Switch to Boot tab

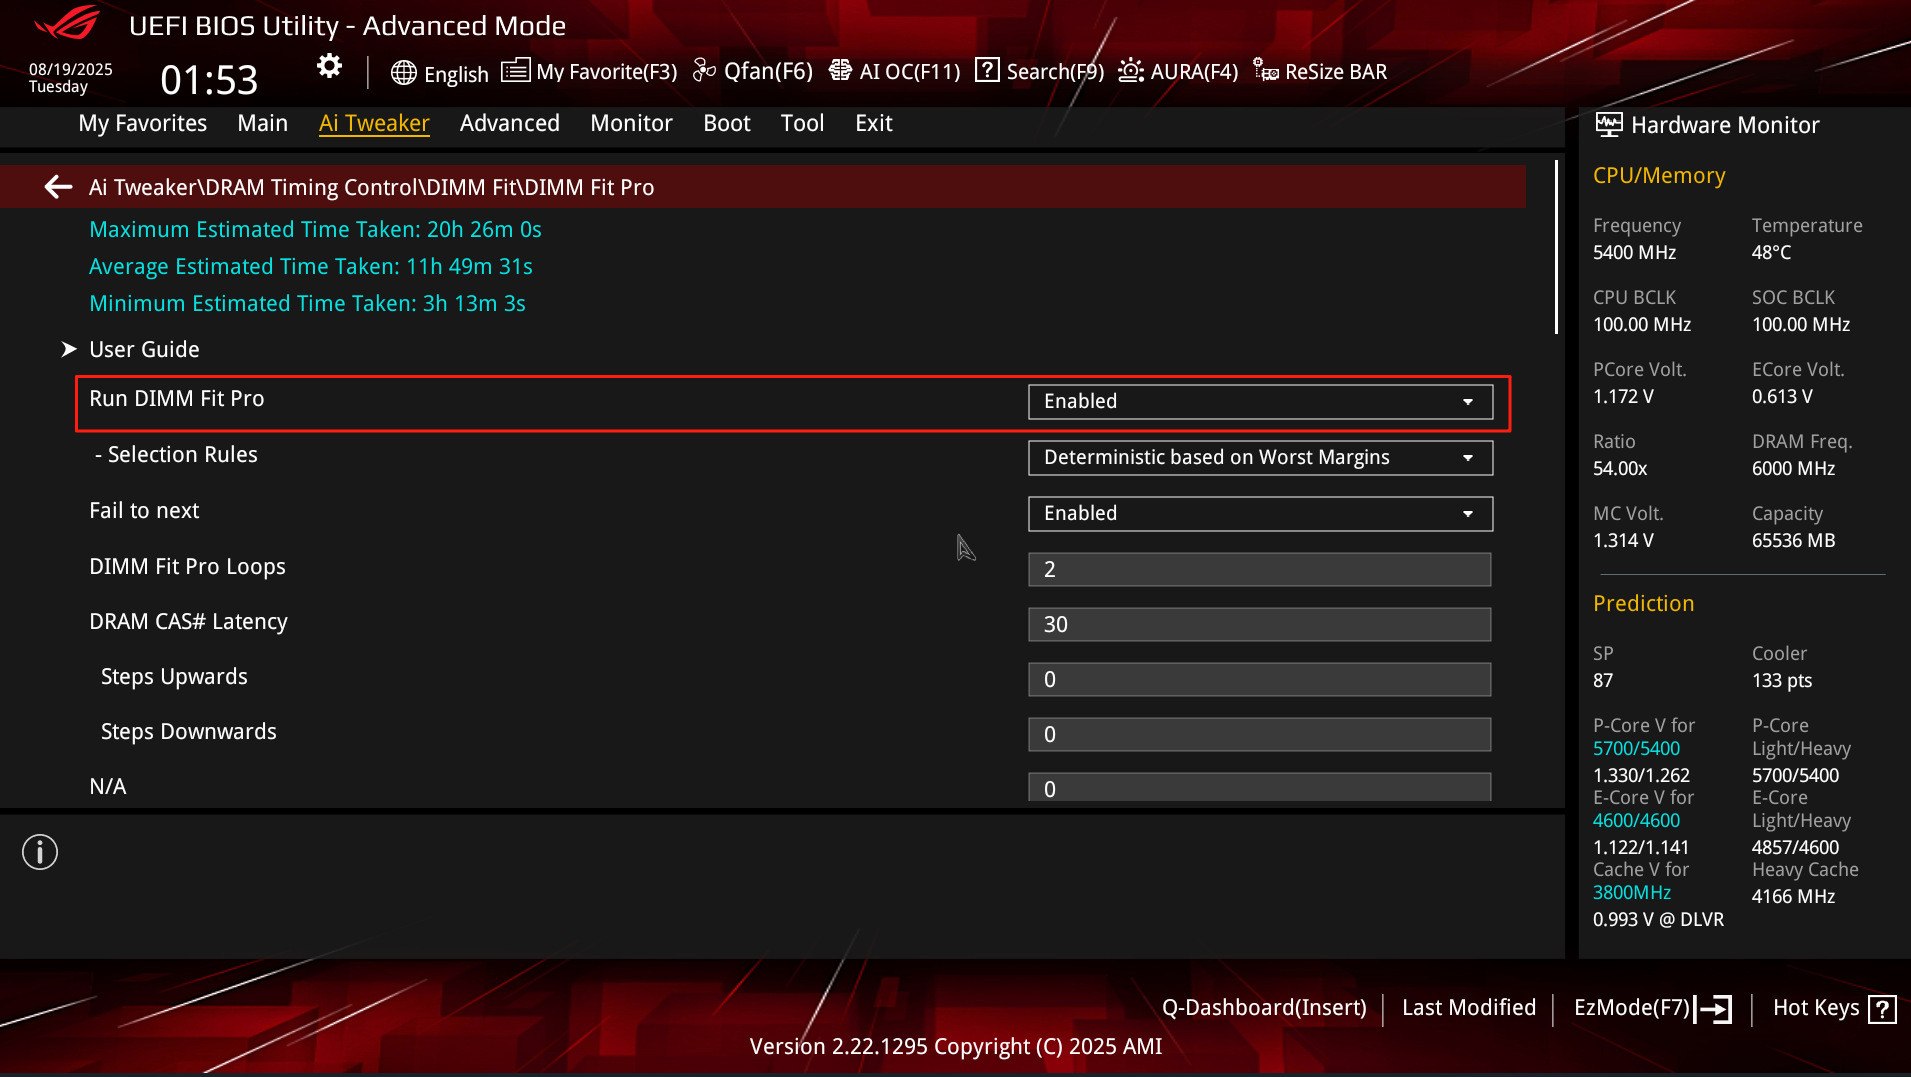727,123
